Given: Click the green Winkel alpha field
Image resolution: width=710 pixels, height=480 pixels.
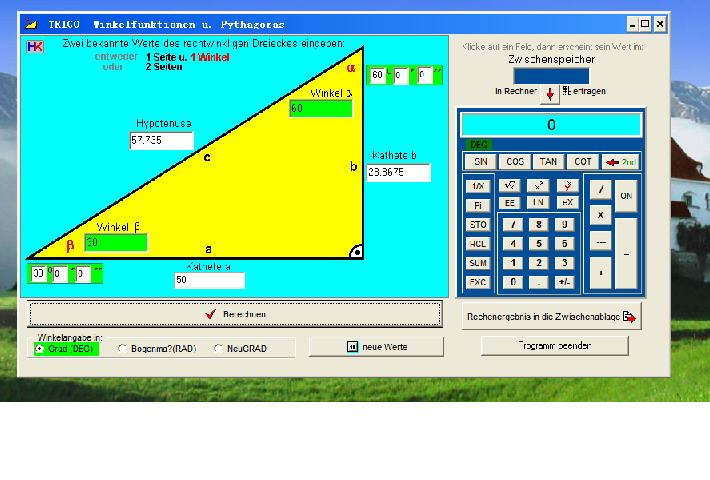Looking at the screenshot, I should (321, 109).
